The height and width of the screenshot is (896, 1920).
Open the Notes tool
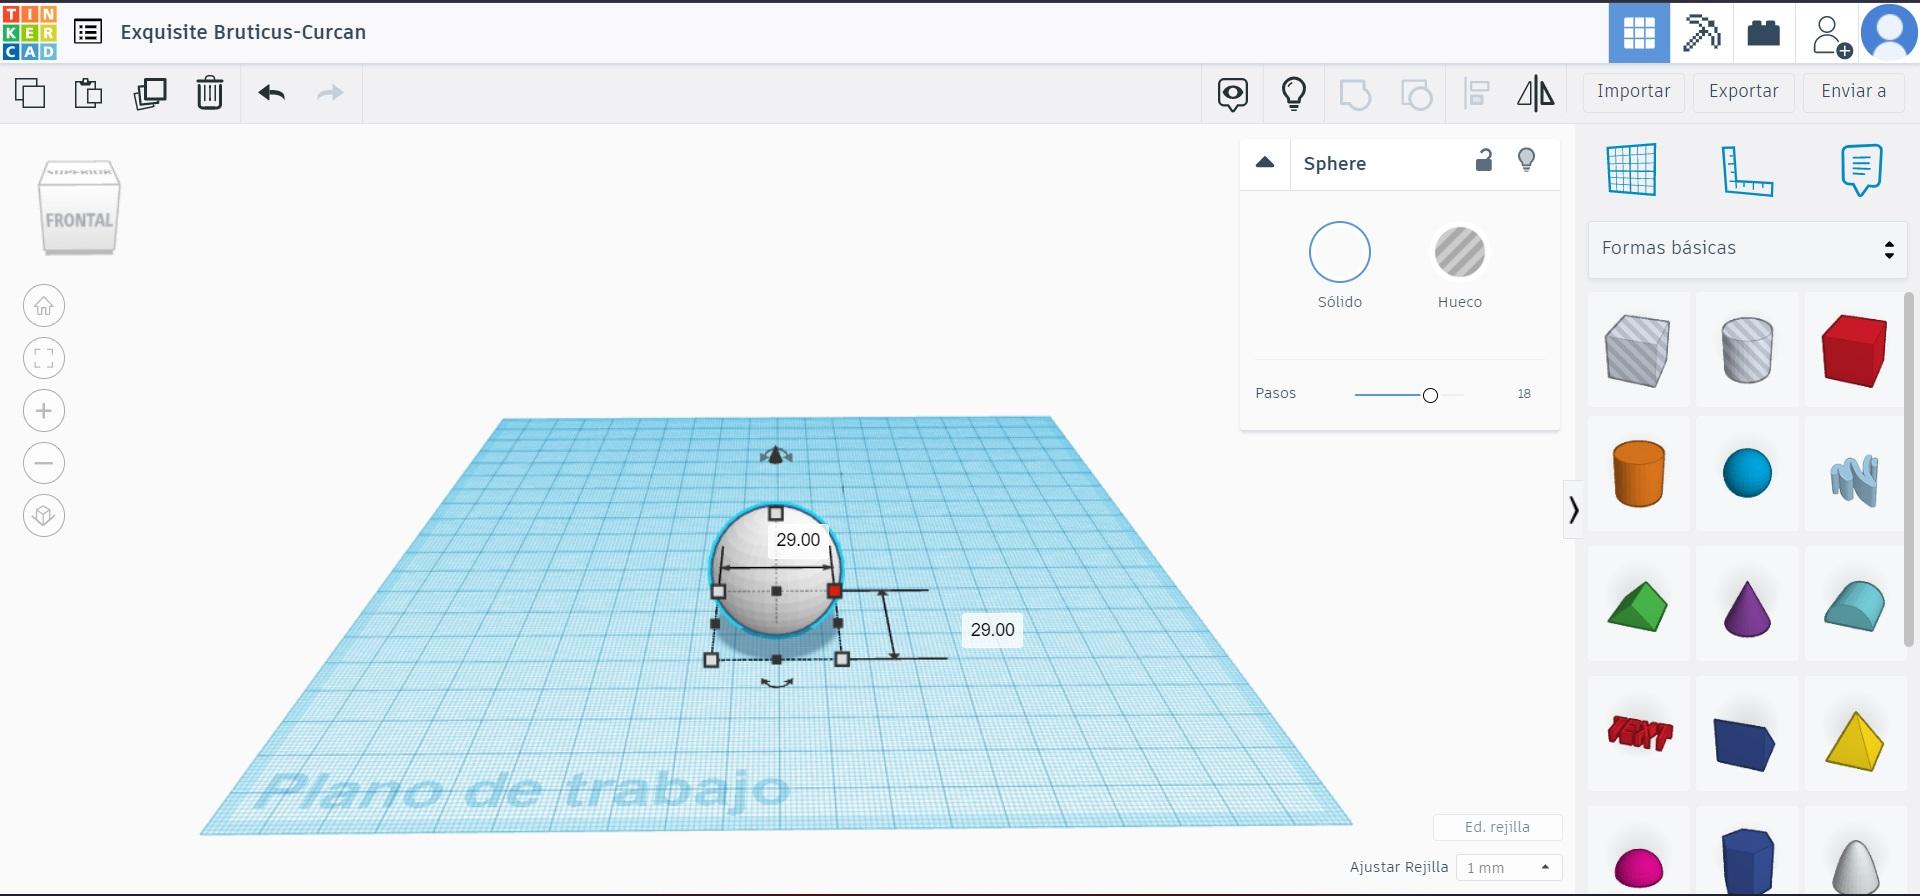point(1861,170)
